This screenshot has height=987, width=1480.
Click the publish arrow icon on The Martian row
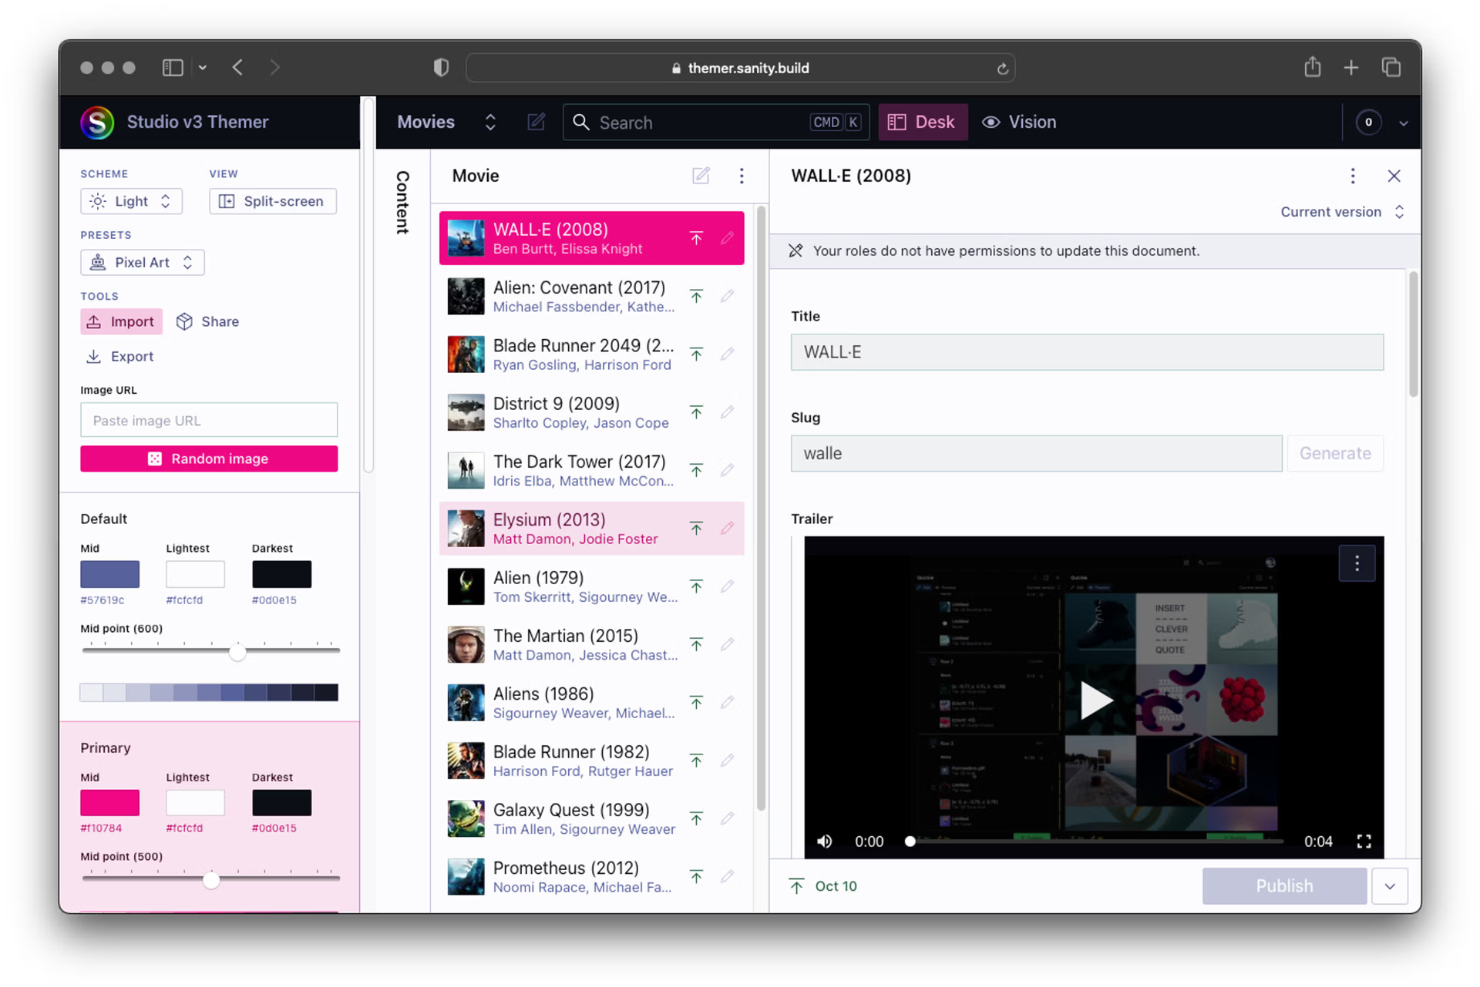696,644
